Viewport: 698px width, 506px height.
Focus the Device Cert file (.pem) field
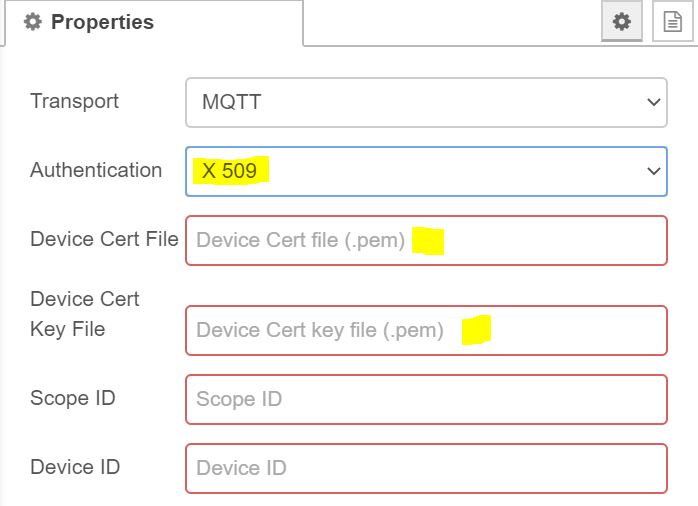click(x=300, y=241)
